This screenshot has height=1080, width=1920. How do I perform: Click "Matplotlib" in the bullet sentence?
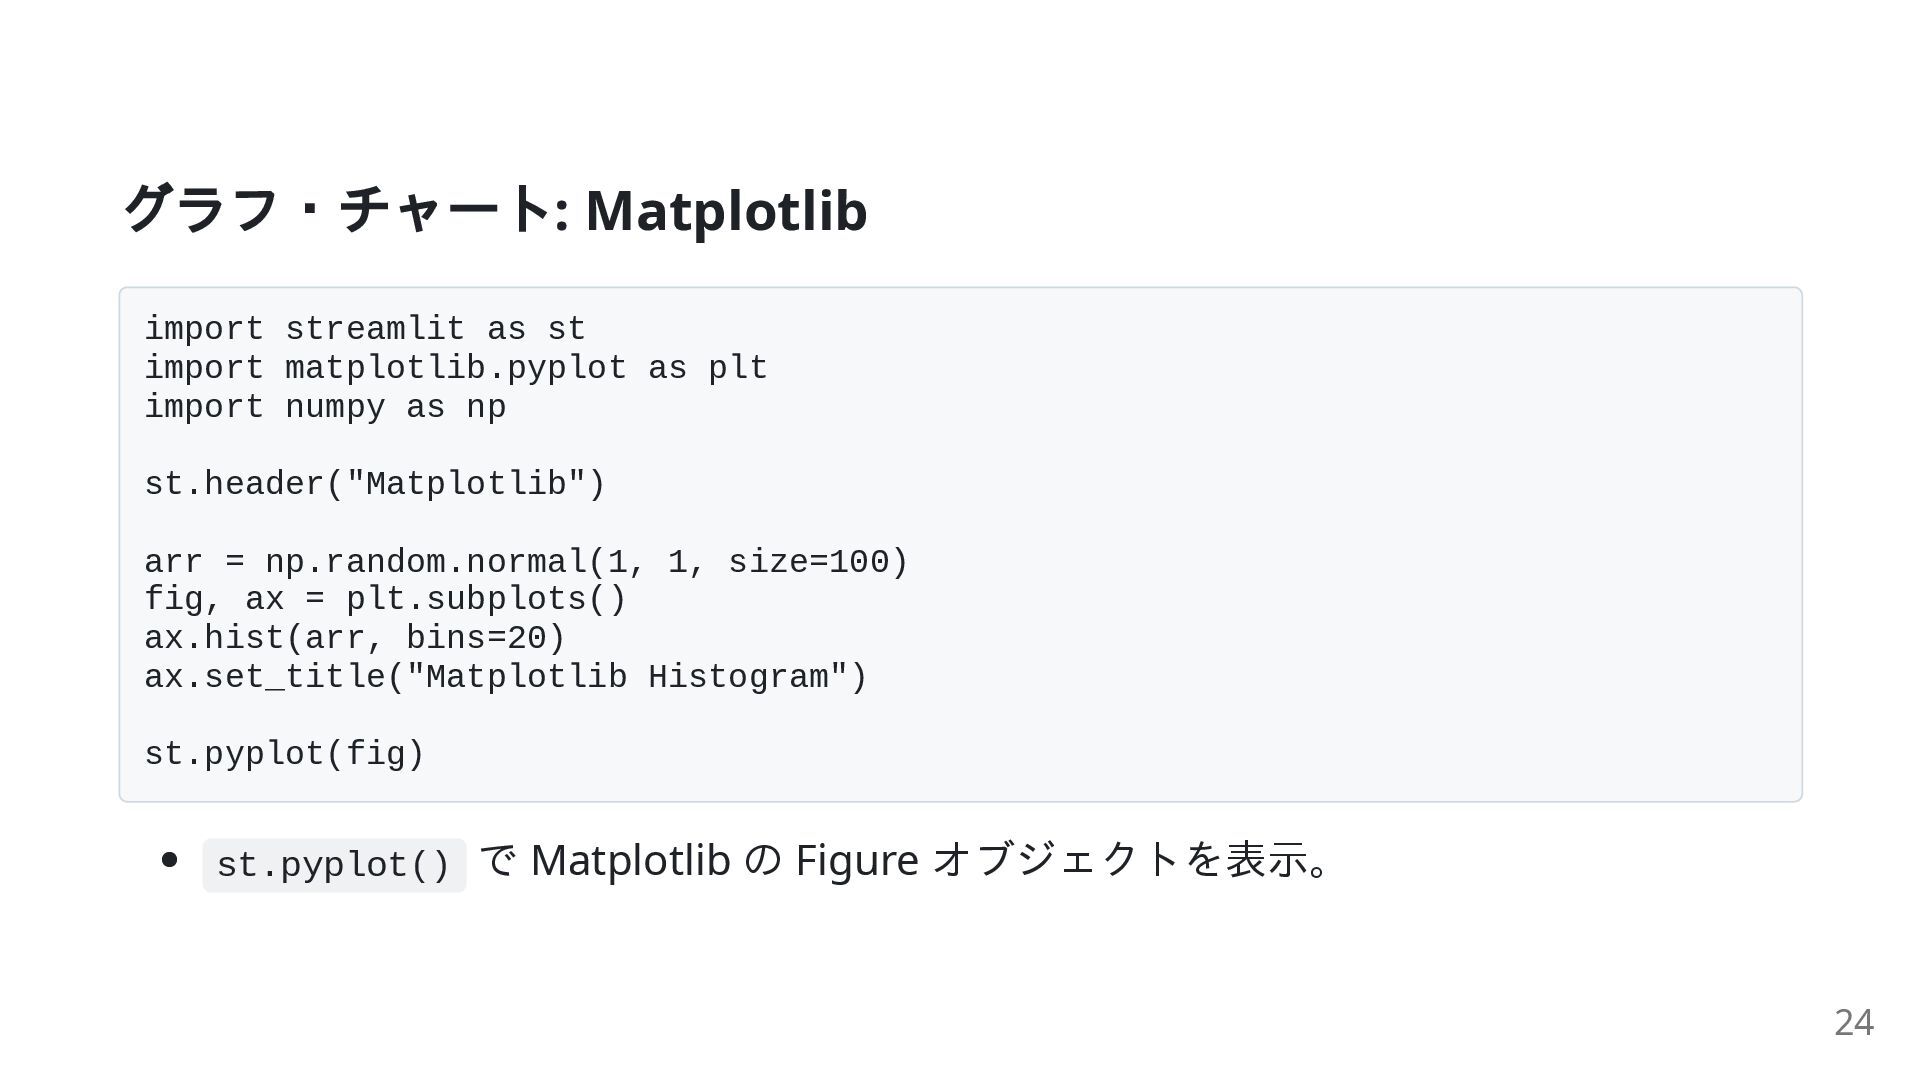point(630,860)
